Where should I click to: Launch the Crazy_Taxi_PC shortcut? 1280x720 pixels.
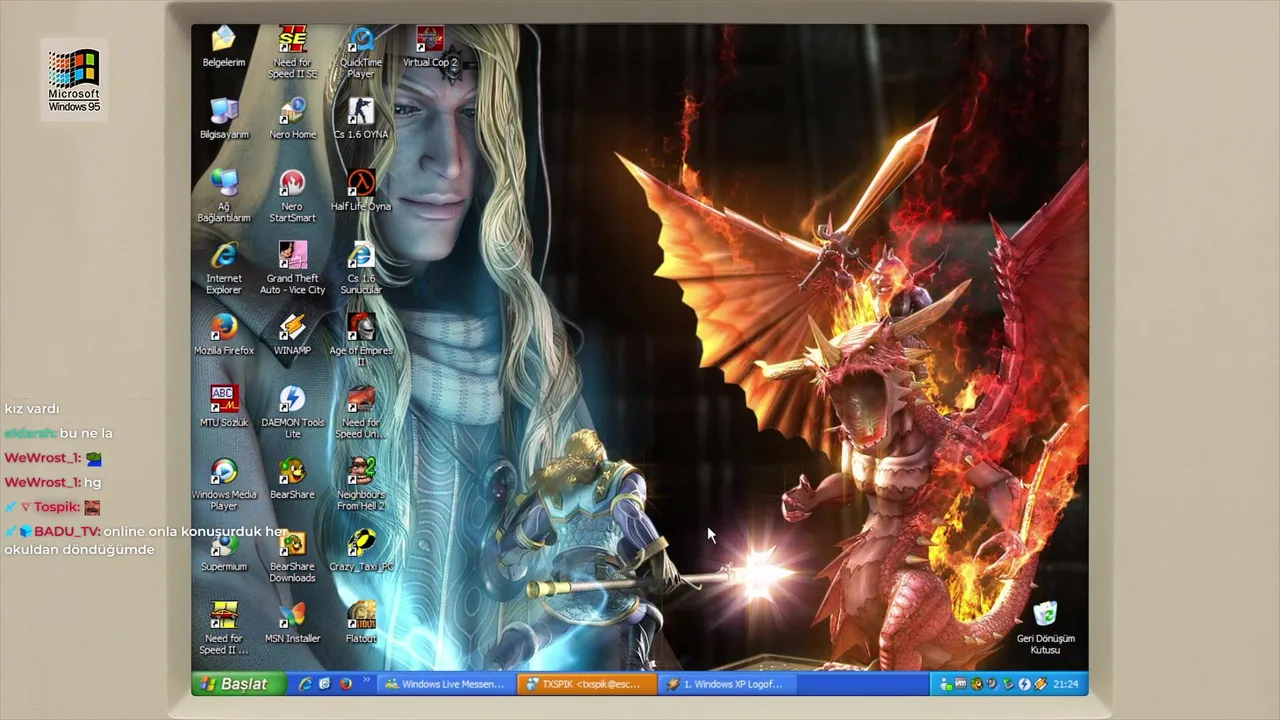pos(361,552)
